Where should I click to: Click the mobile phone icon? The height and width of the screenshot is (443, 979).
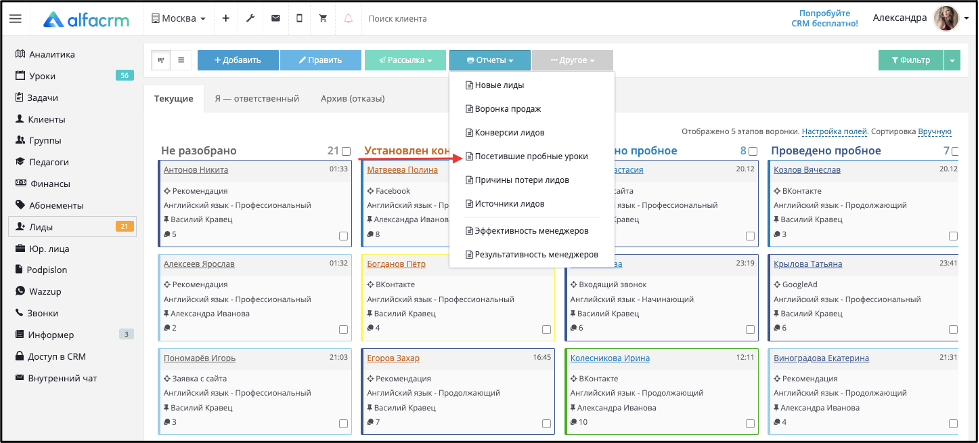[299, 19]
